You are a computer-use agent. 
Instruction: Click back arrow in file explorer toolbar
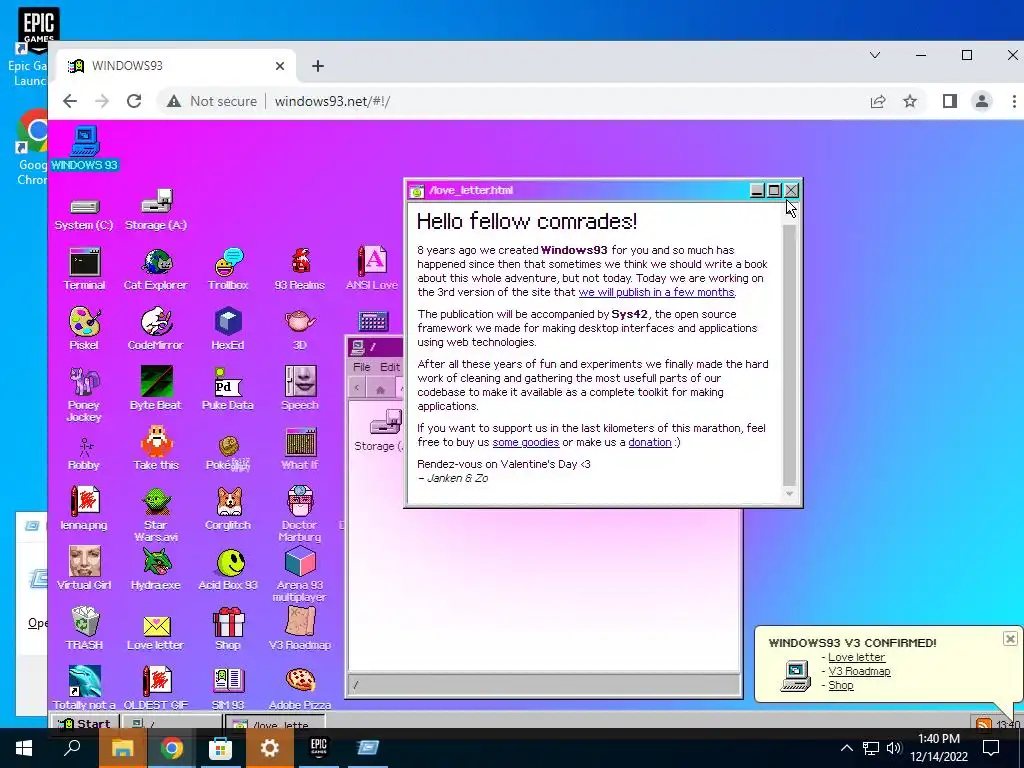357,389
